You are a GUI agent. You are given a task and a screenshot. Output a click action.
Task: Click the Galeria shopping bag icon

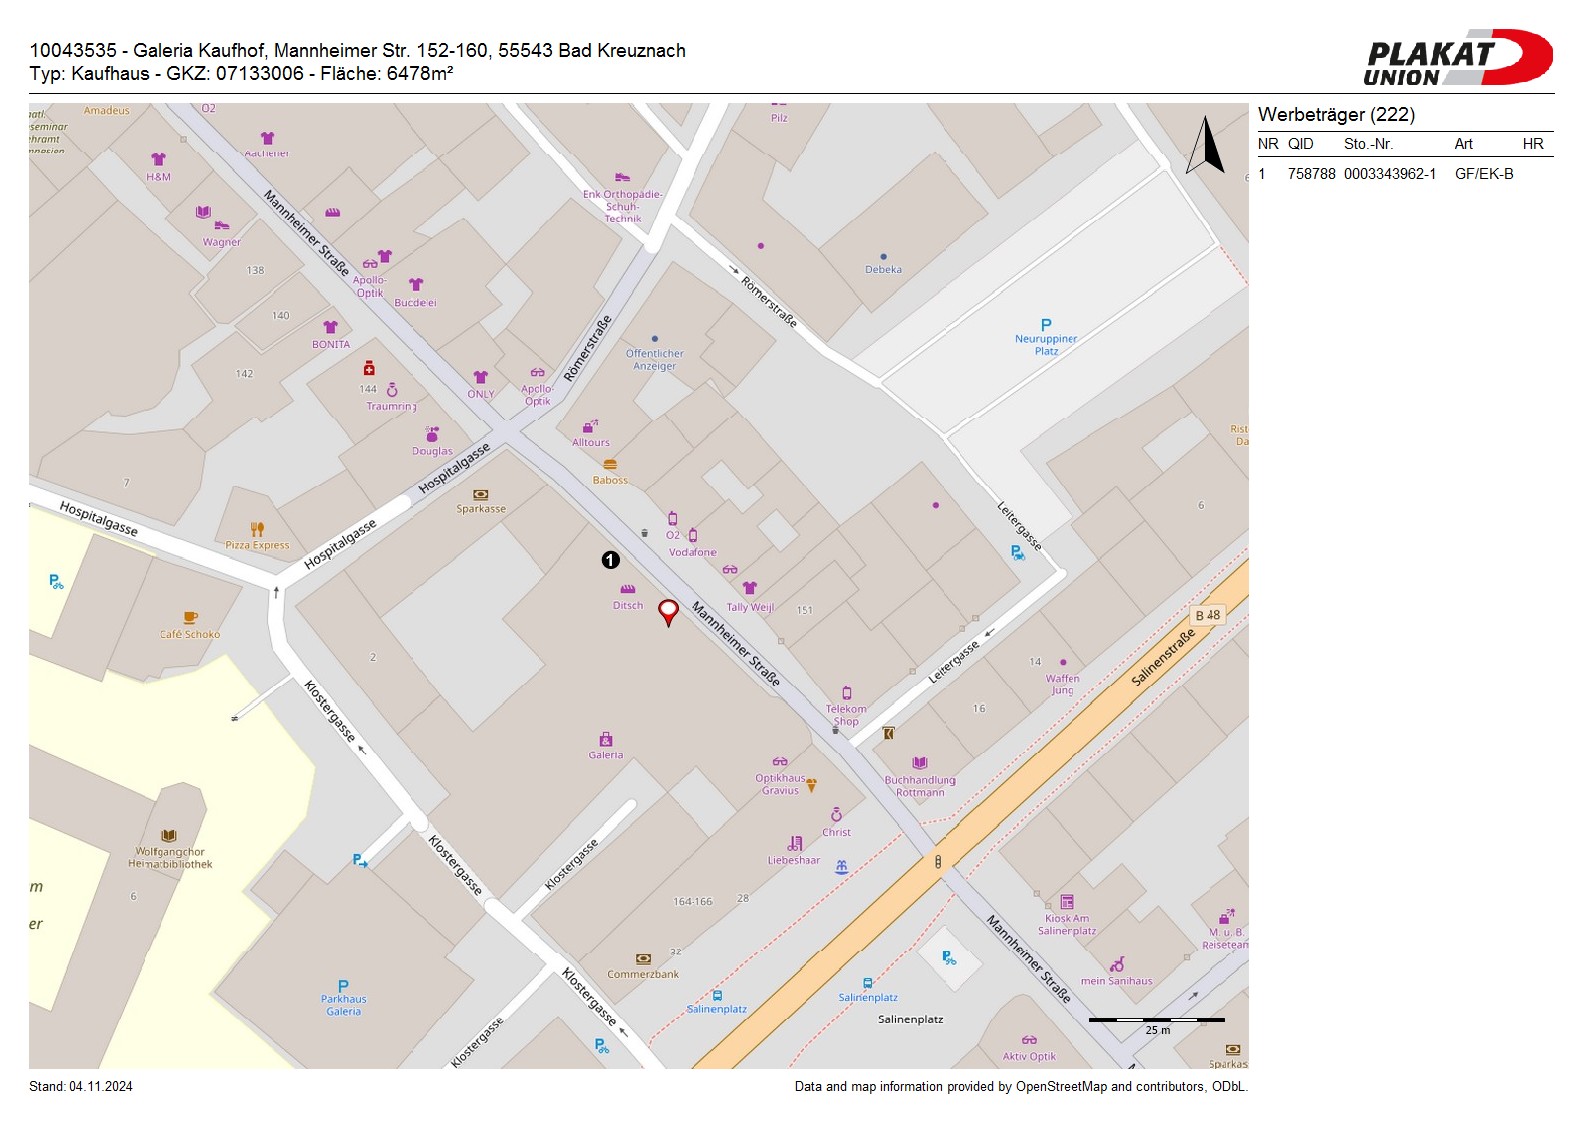605,740
